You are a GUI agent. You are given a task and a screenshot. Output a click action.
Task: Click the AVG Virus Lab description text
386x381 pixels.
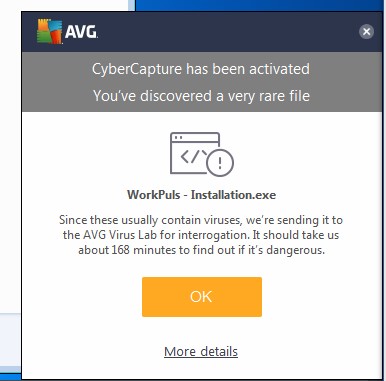coord(201,235)
